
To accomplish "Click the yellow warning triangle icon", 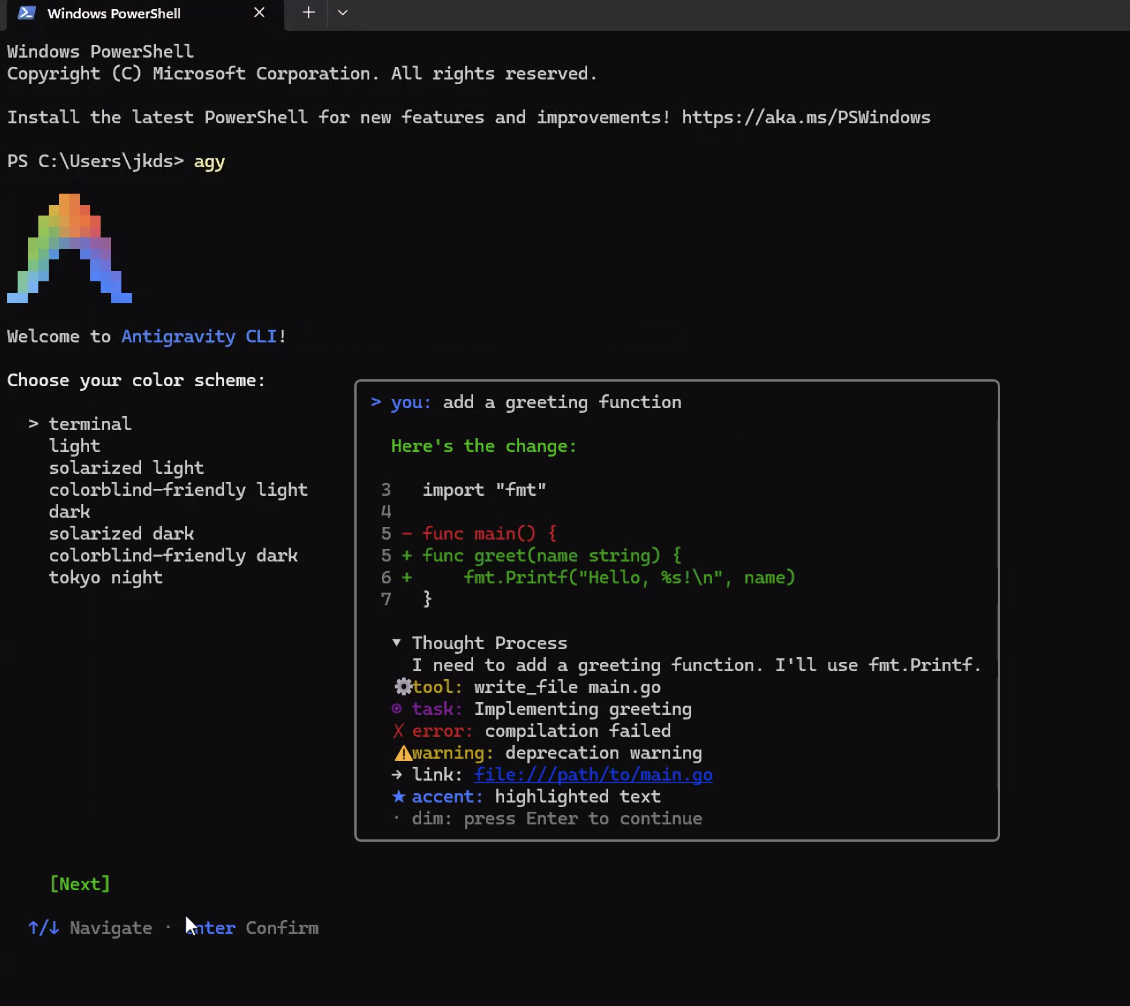I will [403, 753].
